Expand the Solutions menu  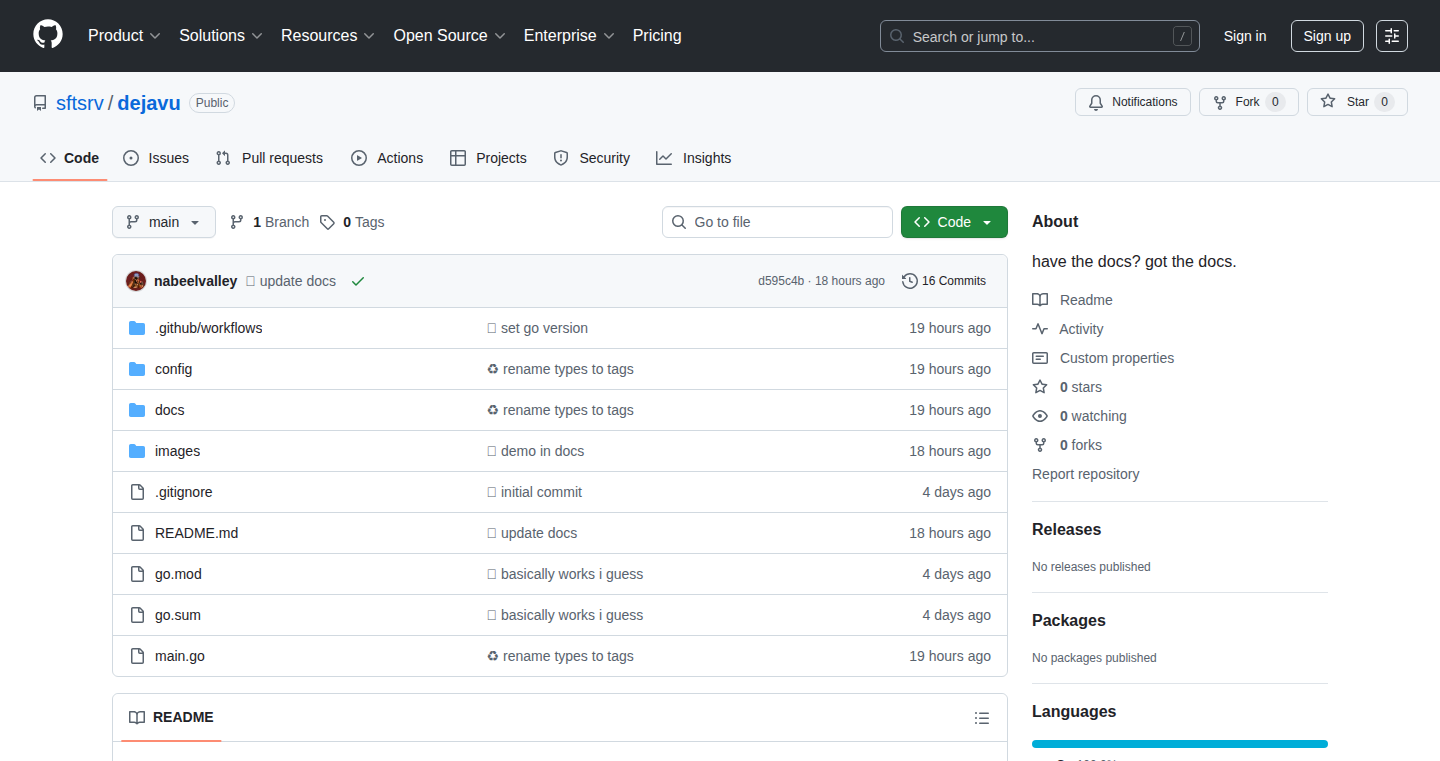[x=221, y=35]
